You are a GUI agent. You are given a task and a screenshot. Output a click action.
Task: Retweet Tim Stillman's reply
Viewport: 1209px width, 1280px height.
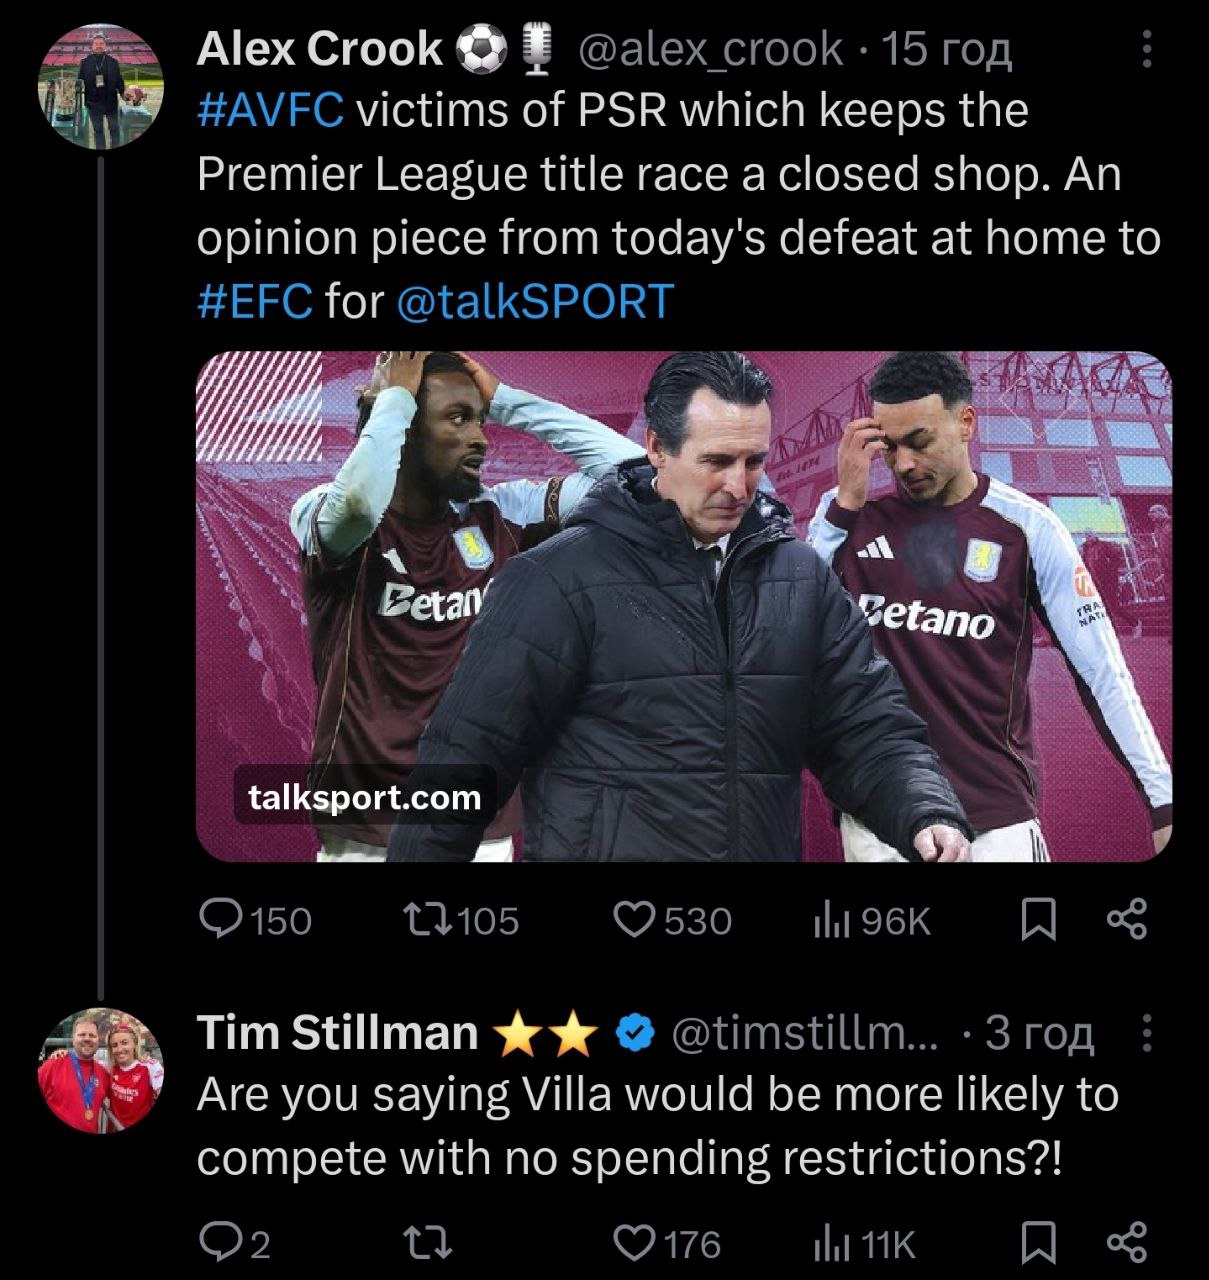427,1243
